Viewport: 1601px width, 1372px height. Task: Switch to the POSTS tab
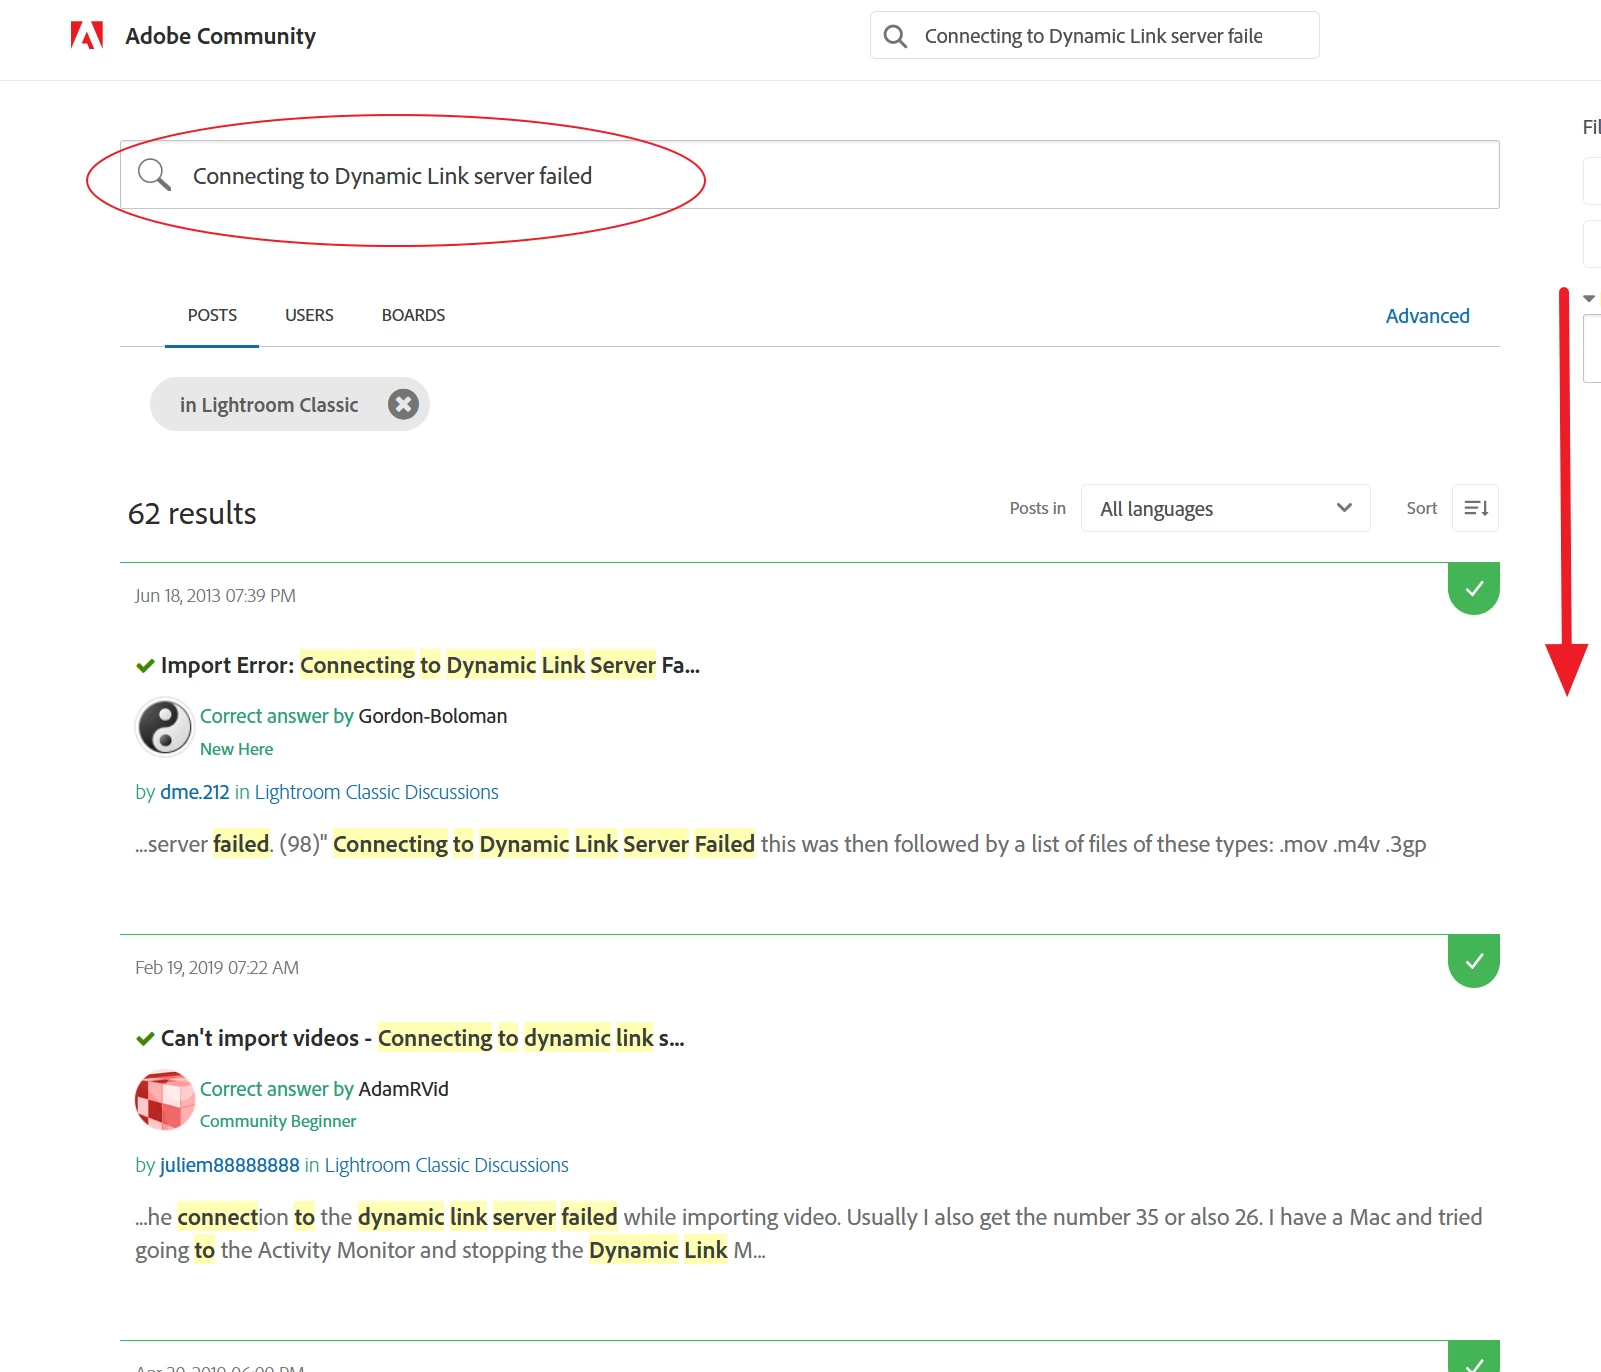[x=212, y=315]
